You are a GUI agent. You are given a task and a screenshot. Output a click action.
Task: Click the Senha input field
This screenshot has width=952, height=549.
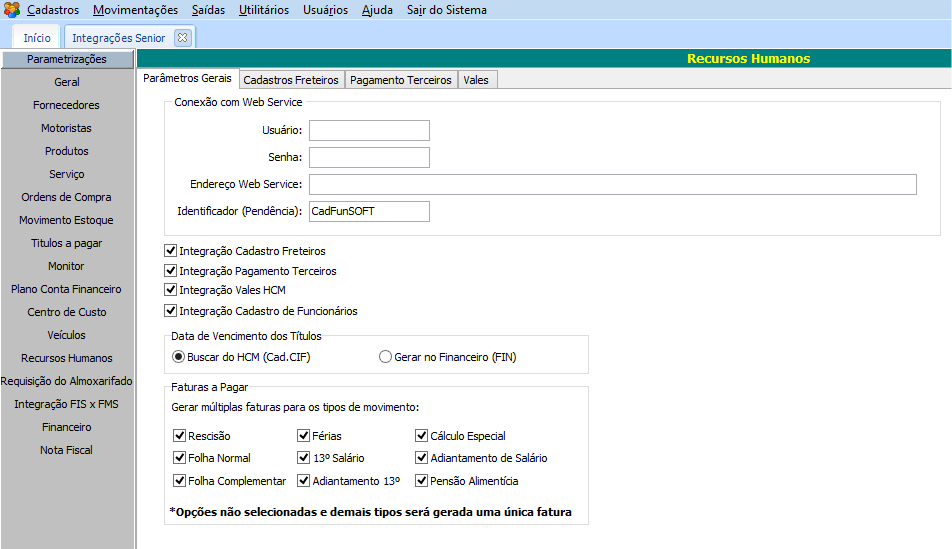click(x=369, y=157)
